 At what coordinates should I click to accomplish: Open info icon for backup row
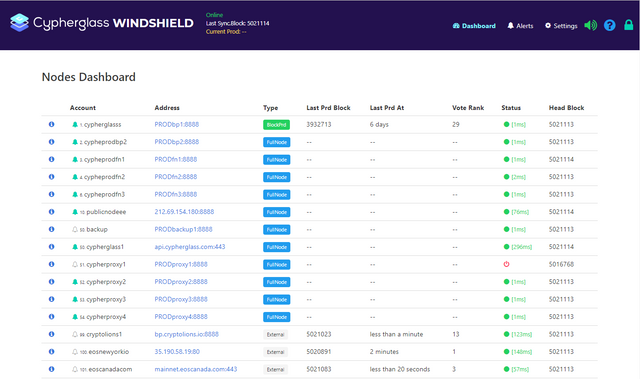coord(51,229)
